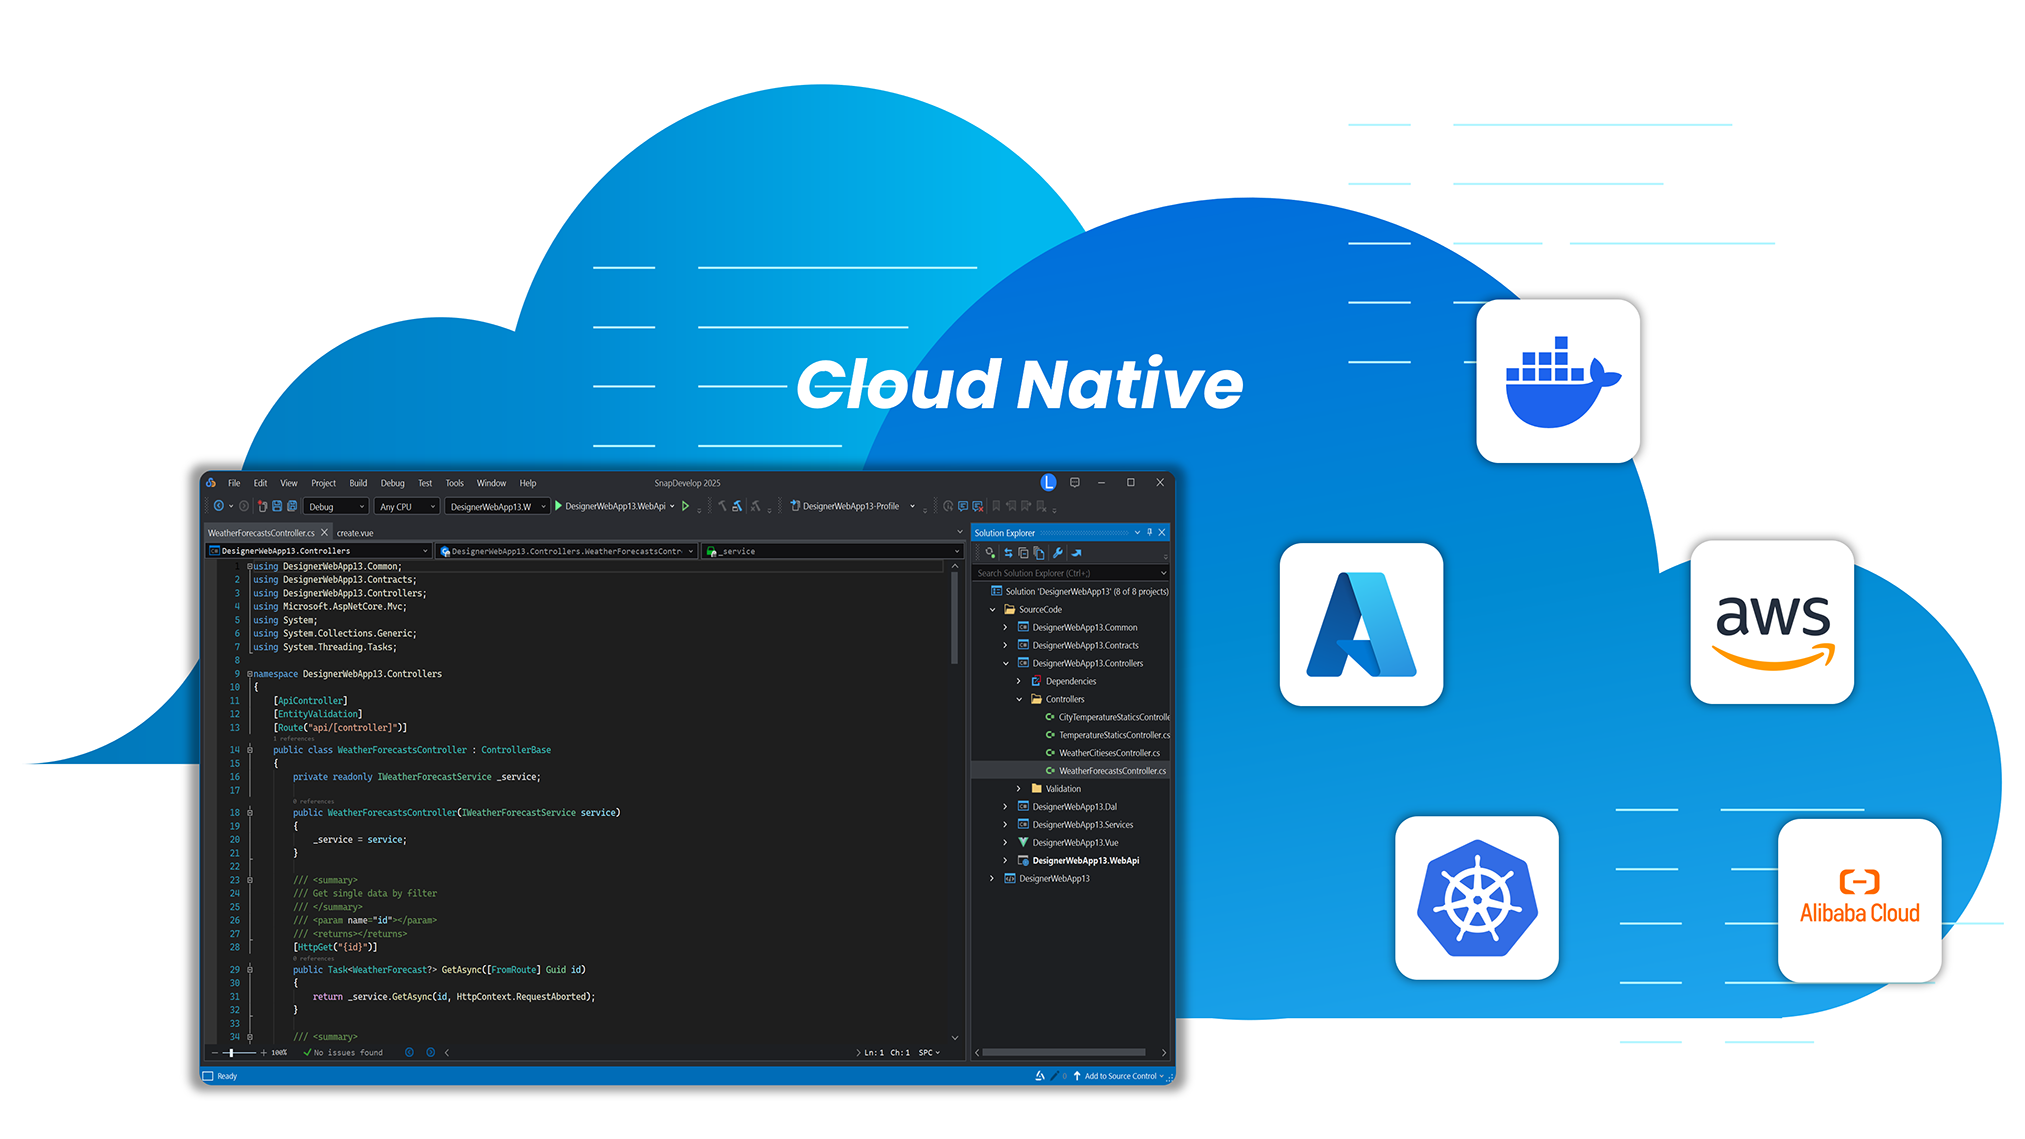Image resolution: width=2025 pixels, height=1139 pixels.
Task: Click the Kubernetes logo tile
Action: click(1477, 898)
